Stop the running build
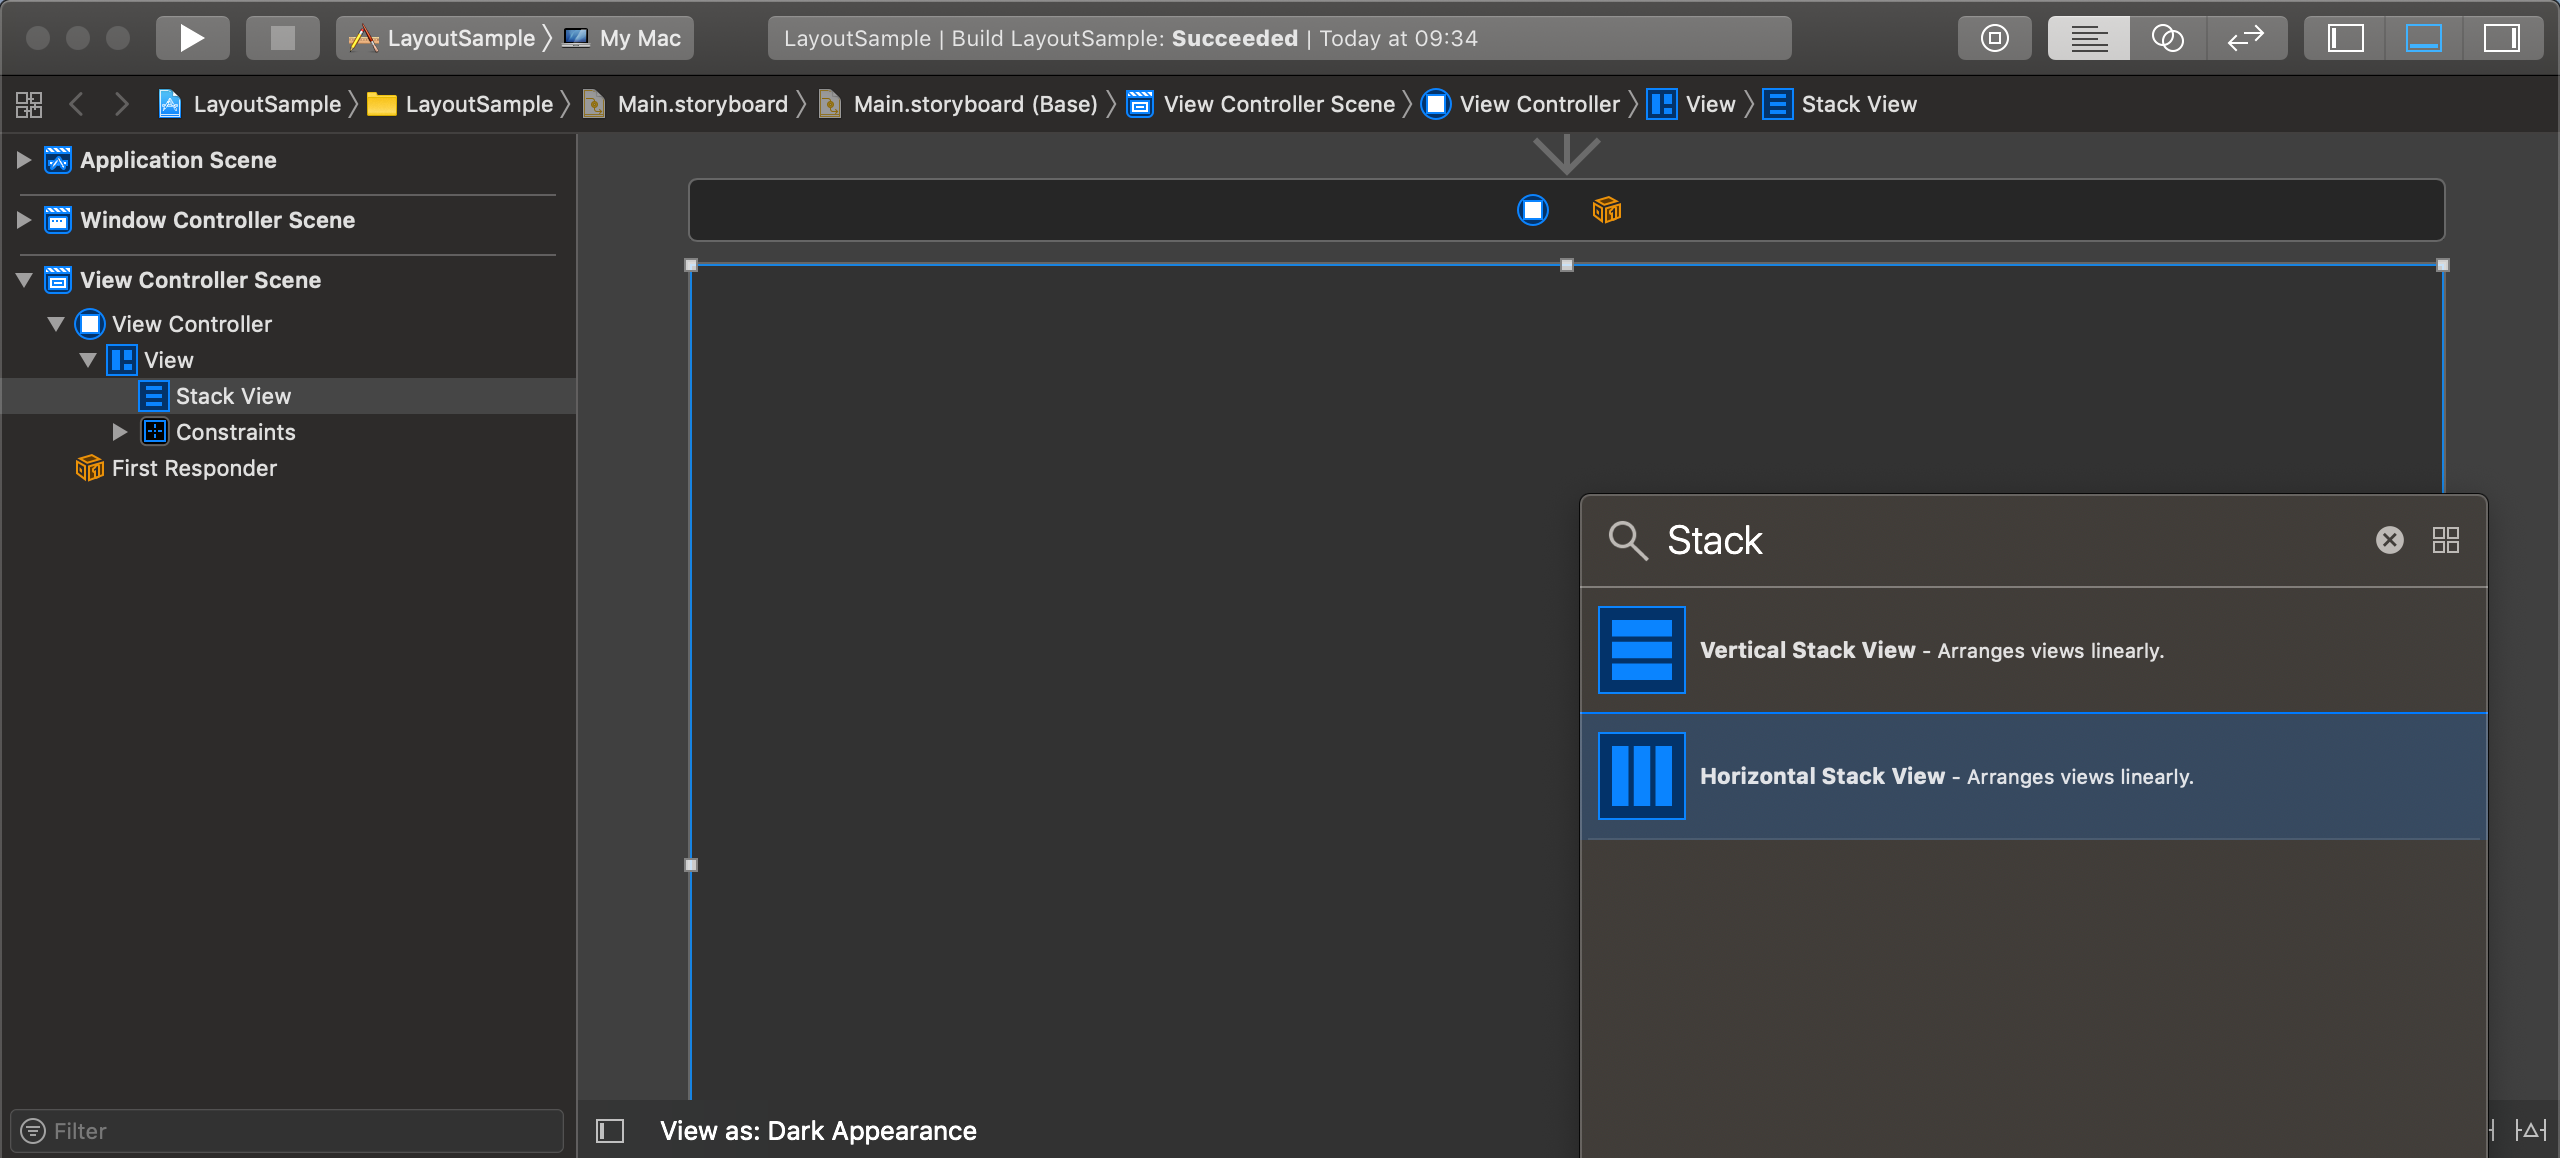2560x1158 pixels. click(x=283, y=38)
